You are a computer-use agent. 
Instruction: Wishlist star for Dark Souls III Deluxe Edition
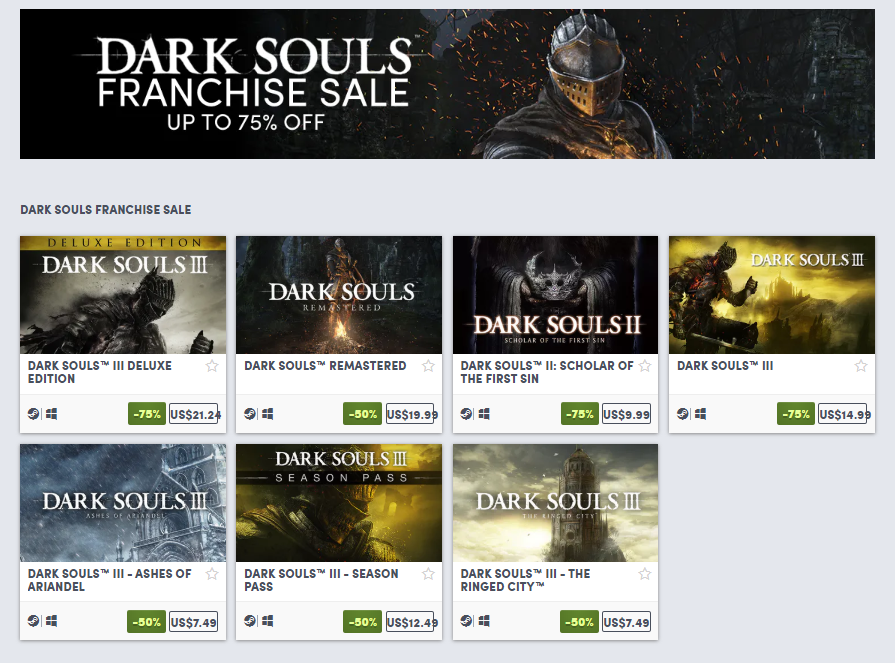(x=212, y=366)
